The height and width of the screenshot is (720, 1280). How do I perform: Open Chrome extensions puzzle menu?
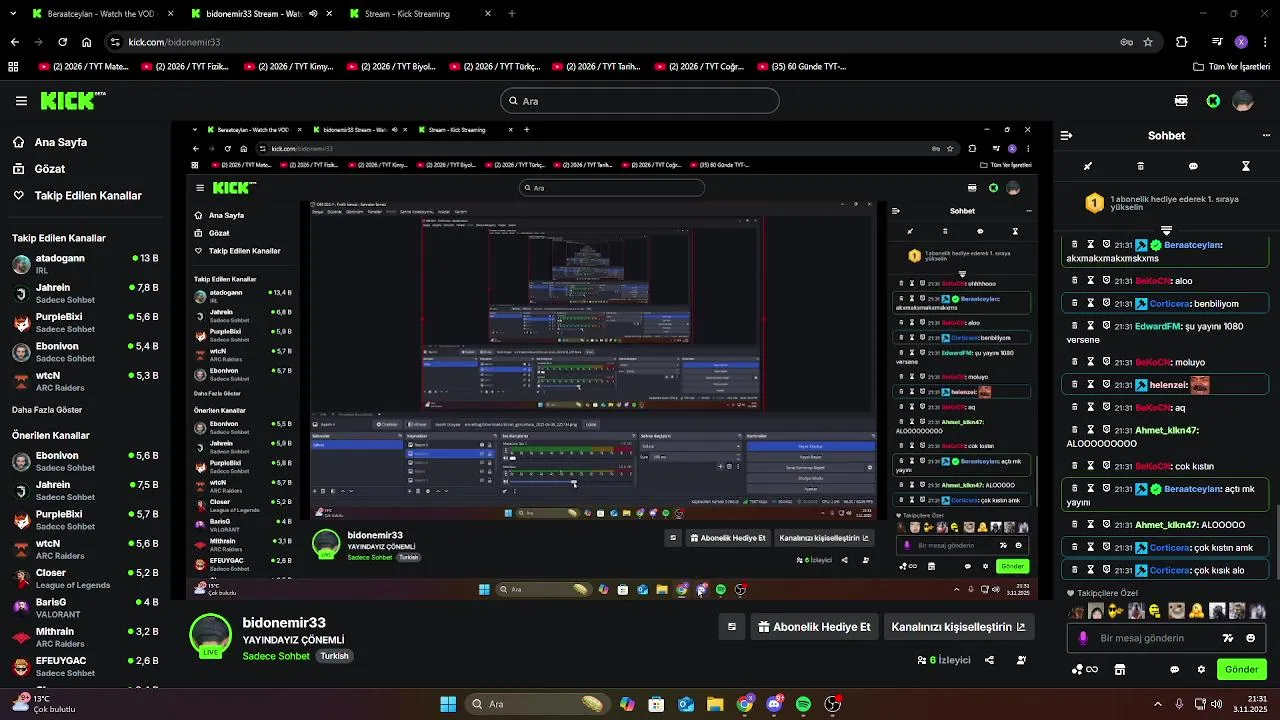(x=1181, y=42)
